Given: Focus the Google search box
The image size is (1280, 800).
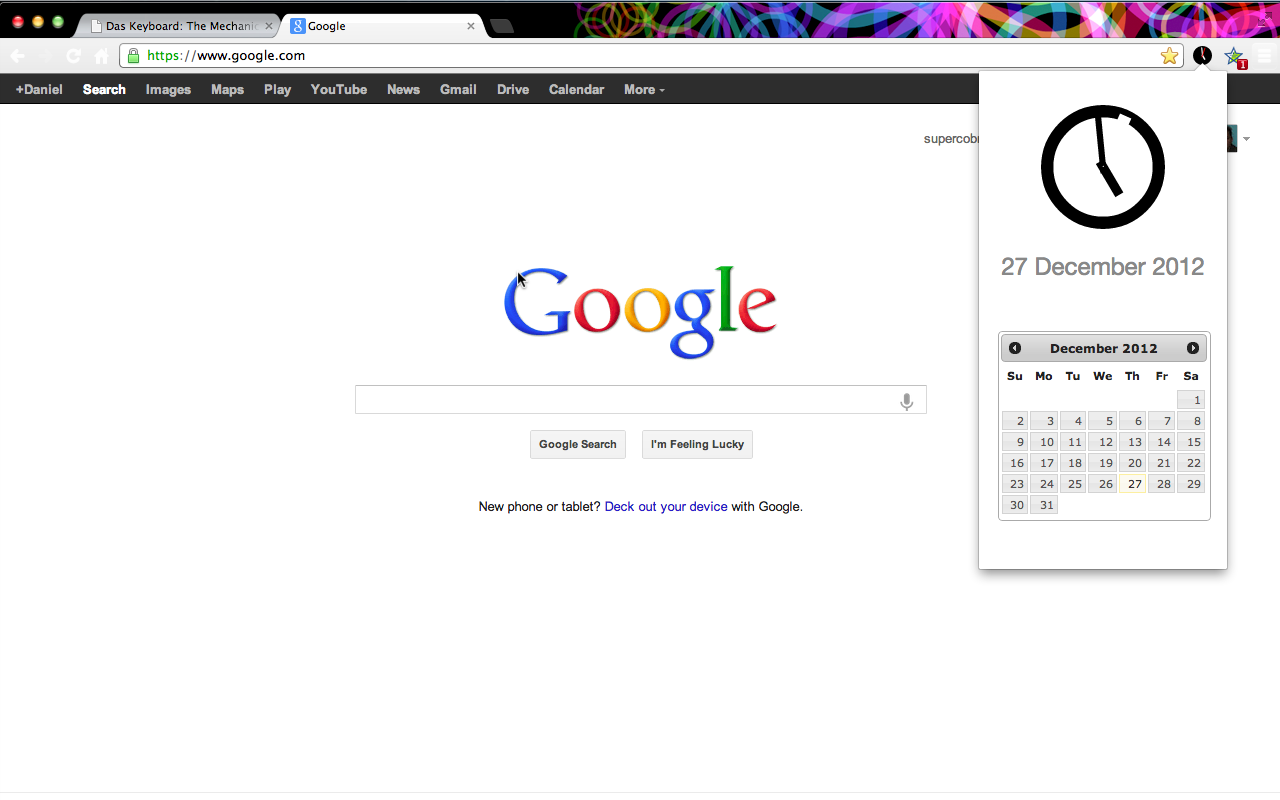Looking at the screenshot, I should 640,399.
